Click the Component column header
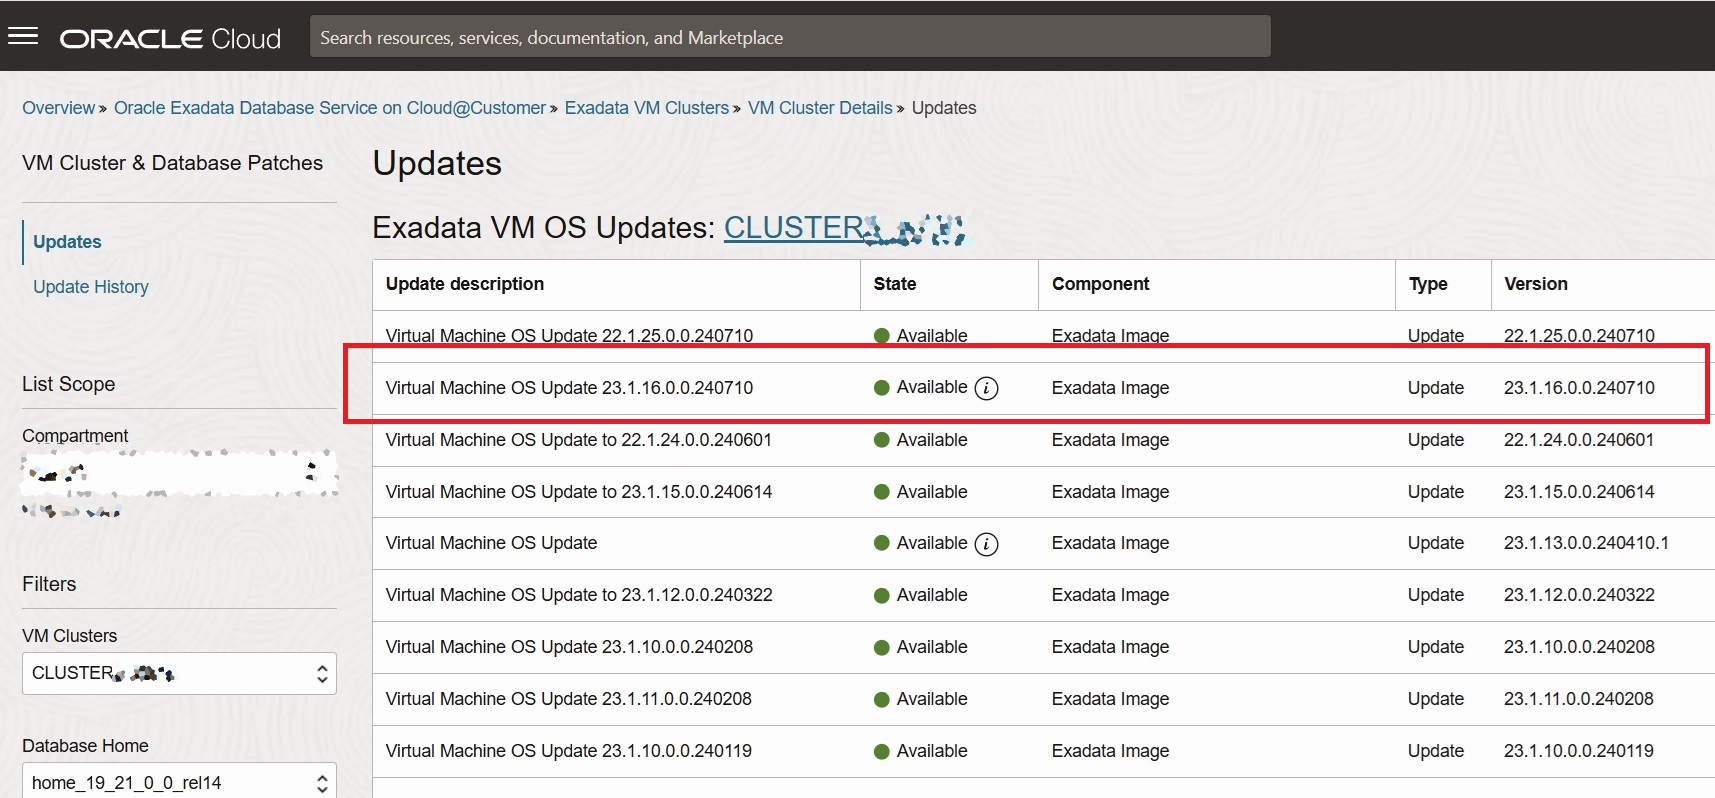 tap(1100, 284)
